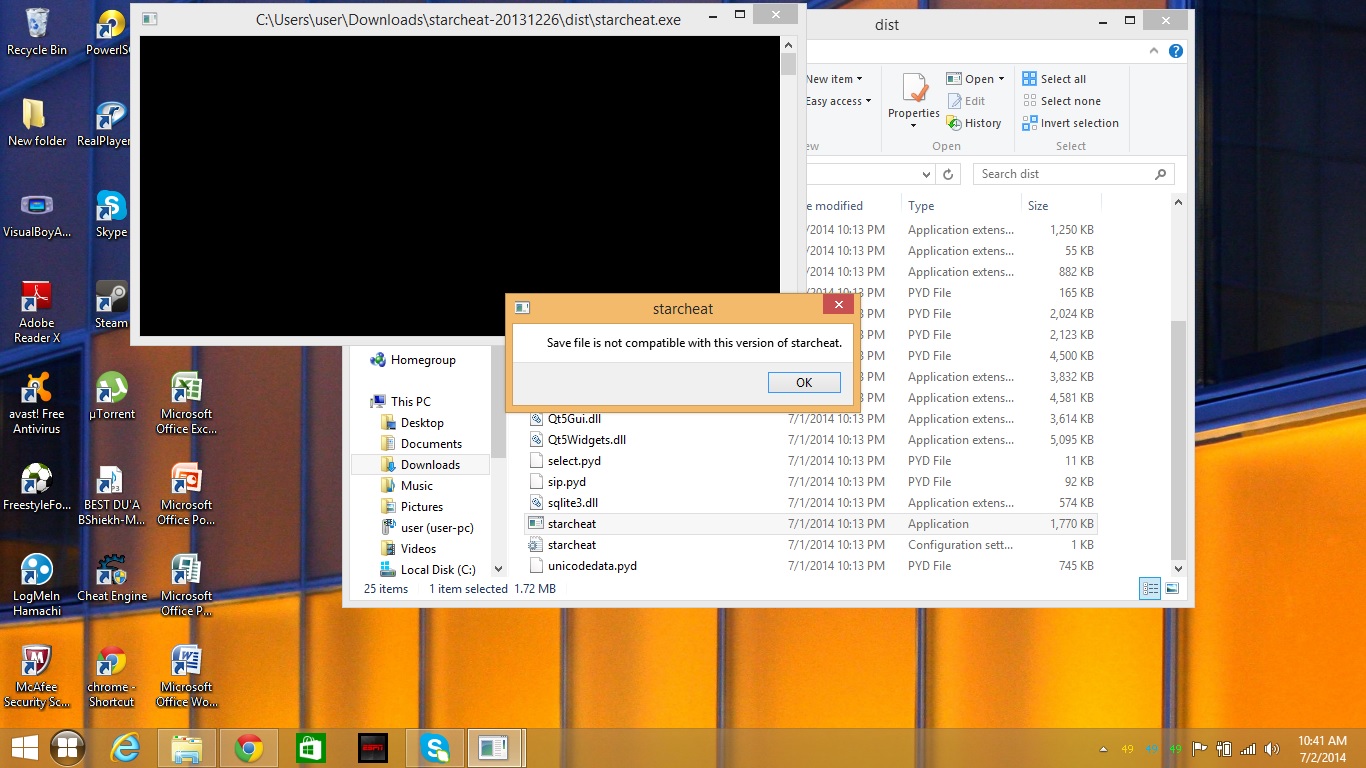Refresh the dist folder view
This screenshot has width=1366, height=768.
[x=949, y=174]
